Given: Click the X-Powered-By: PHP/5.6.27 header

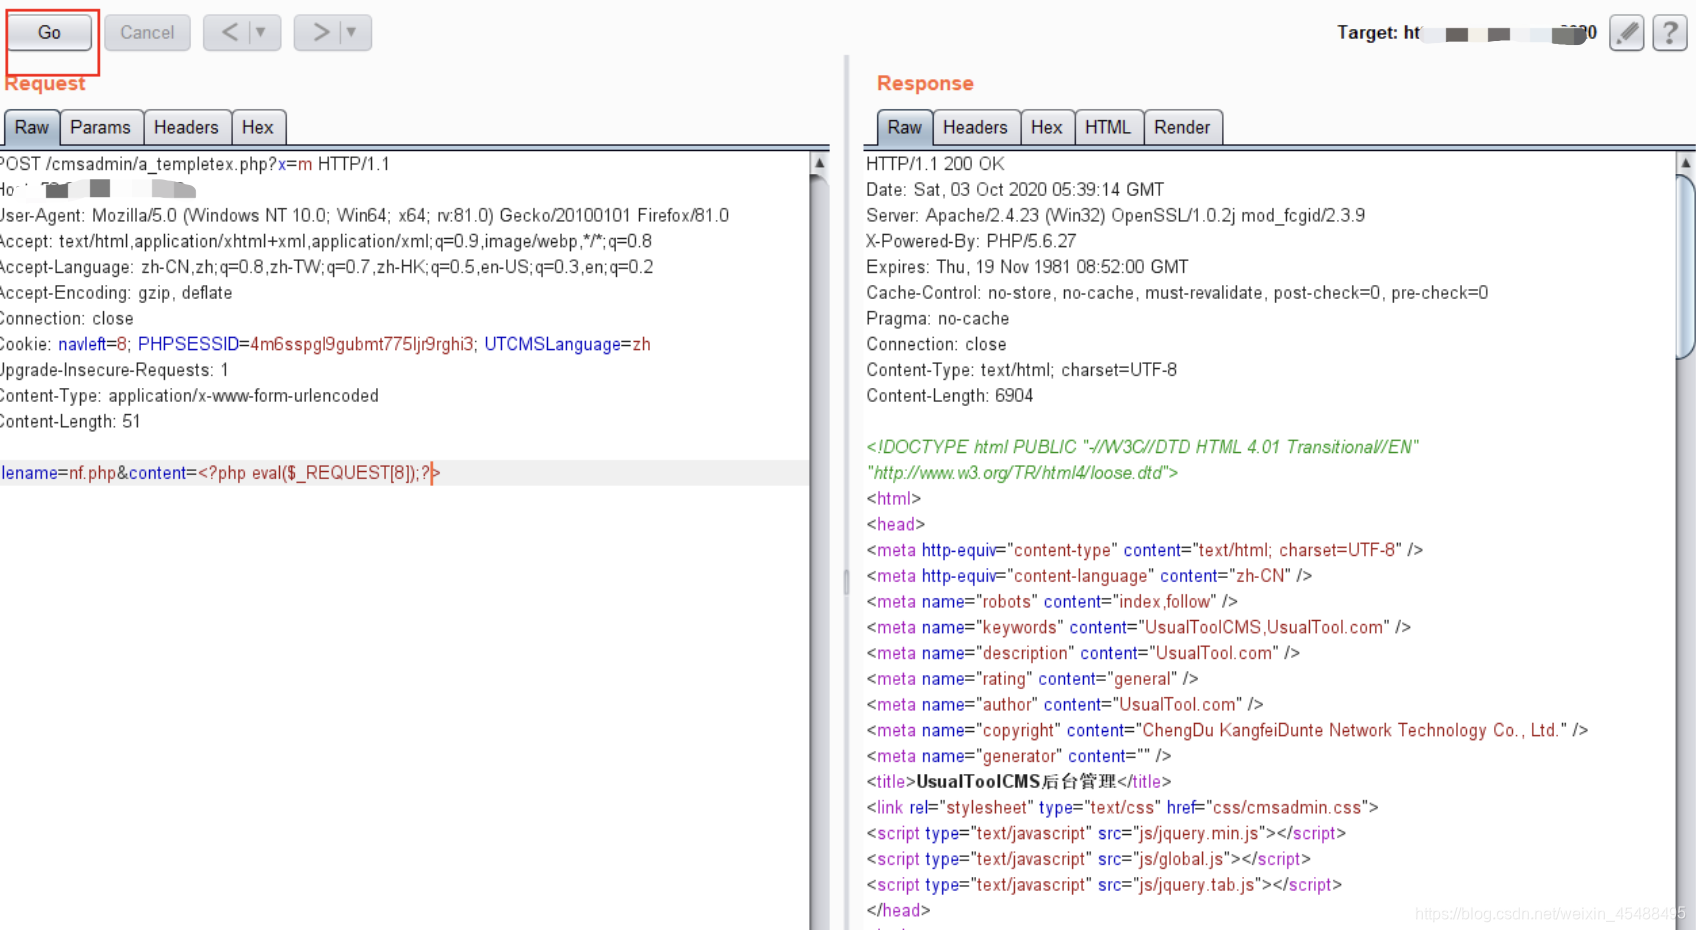Looking at the screenshot, I should click(x=971, y=241).
